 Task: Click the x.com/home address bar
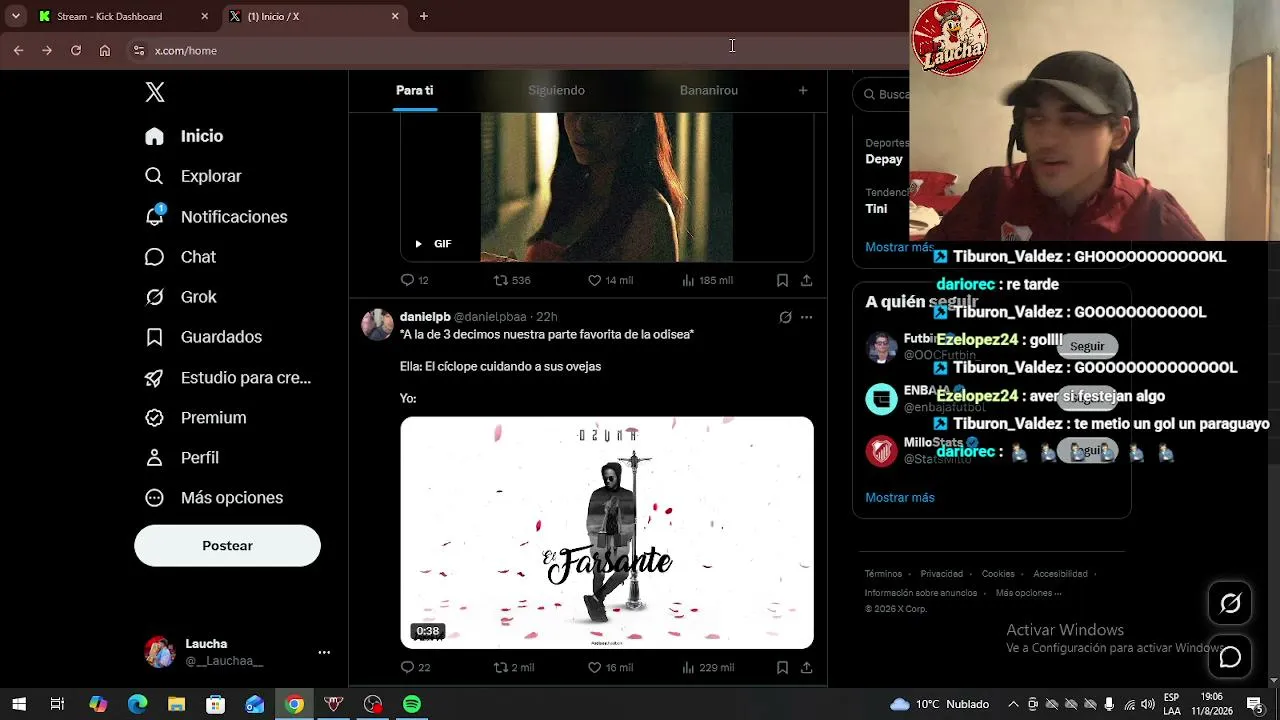point(515,50)
